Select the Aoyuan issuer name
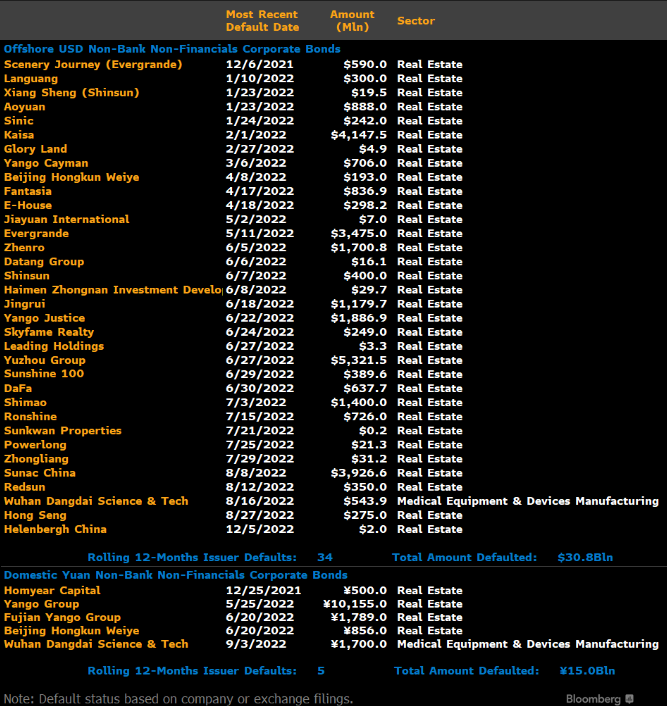 pos(25,107)
